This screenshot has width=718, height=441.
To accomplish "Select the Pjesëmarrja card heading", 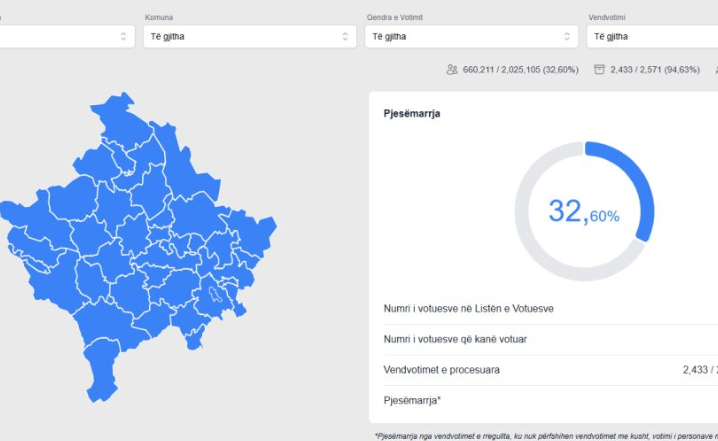I will [x=412, y=114].
